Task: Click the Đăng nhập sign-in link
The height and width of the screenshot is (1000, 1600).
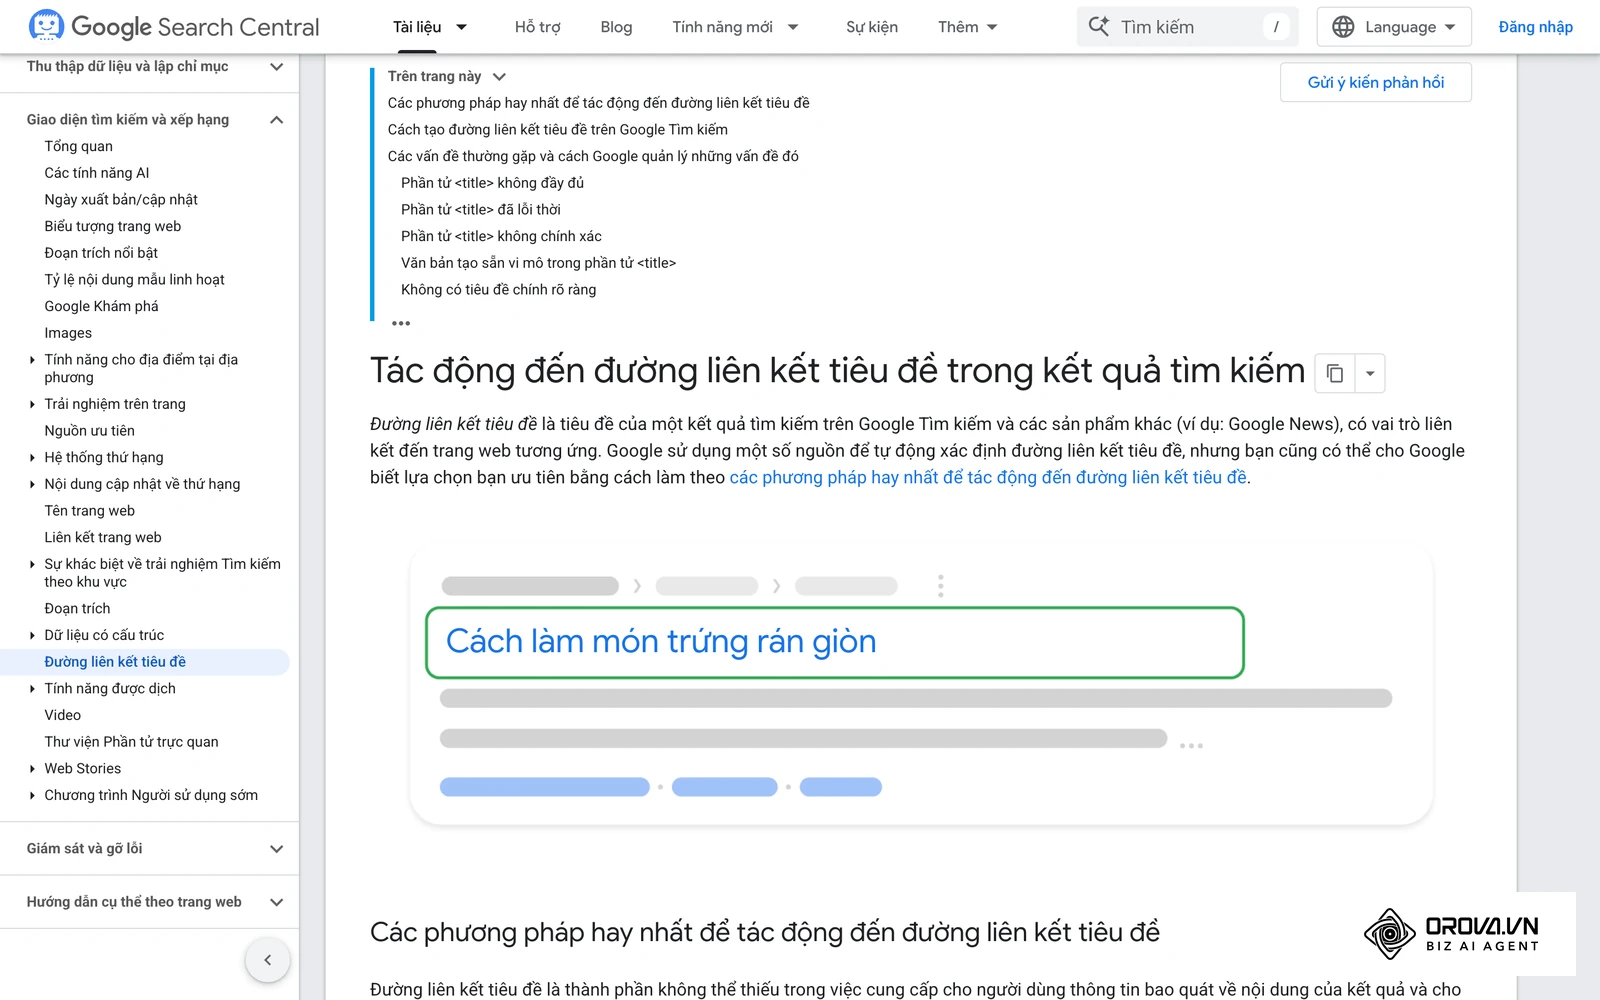Action: click(1535, 27)
